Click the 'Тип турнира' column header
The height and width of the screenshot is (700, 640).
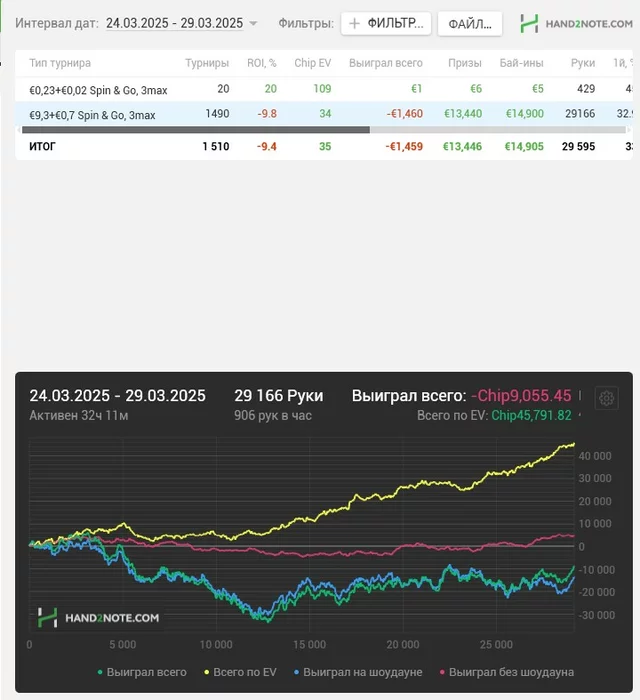(60, 63)
